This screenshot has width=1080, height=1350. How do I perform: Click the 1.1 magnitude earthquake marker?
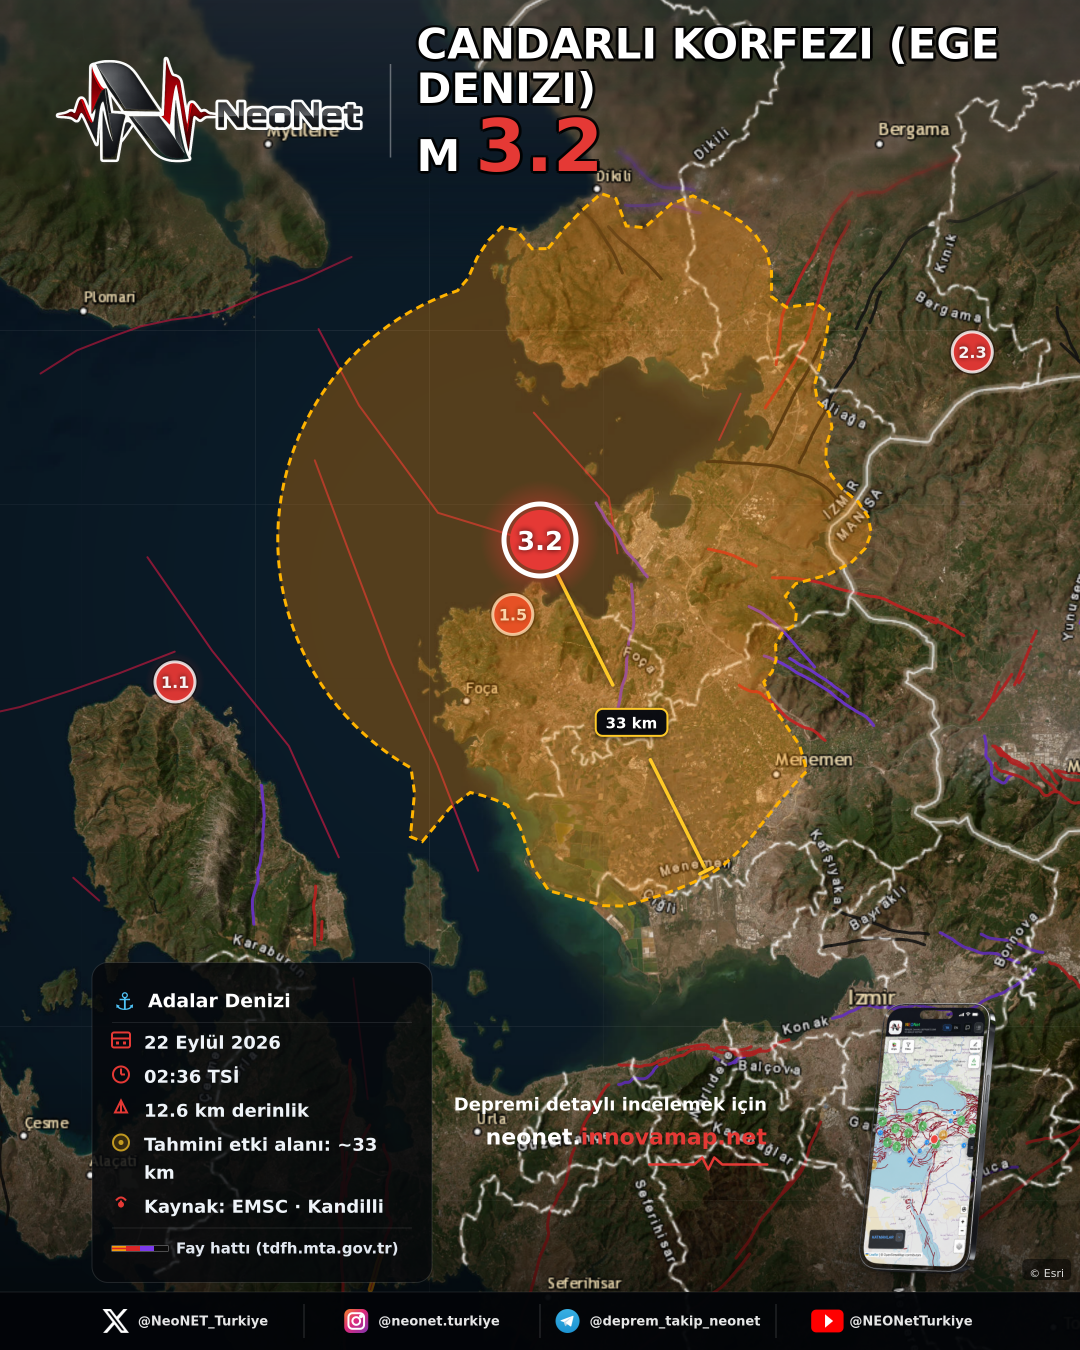(x=175, y=682)
